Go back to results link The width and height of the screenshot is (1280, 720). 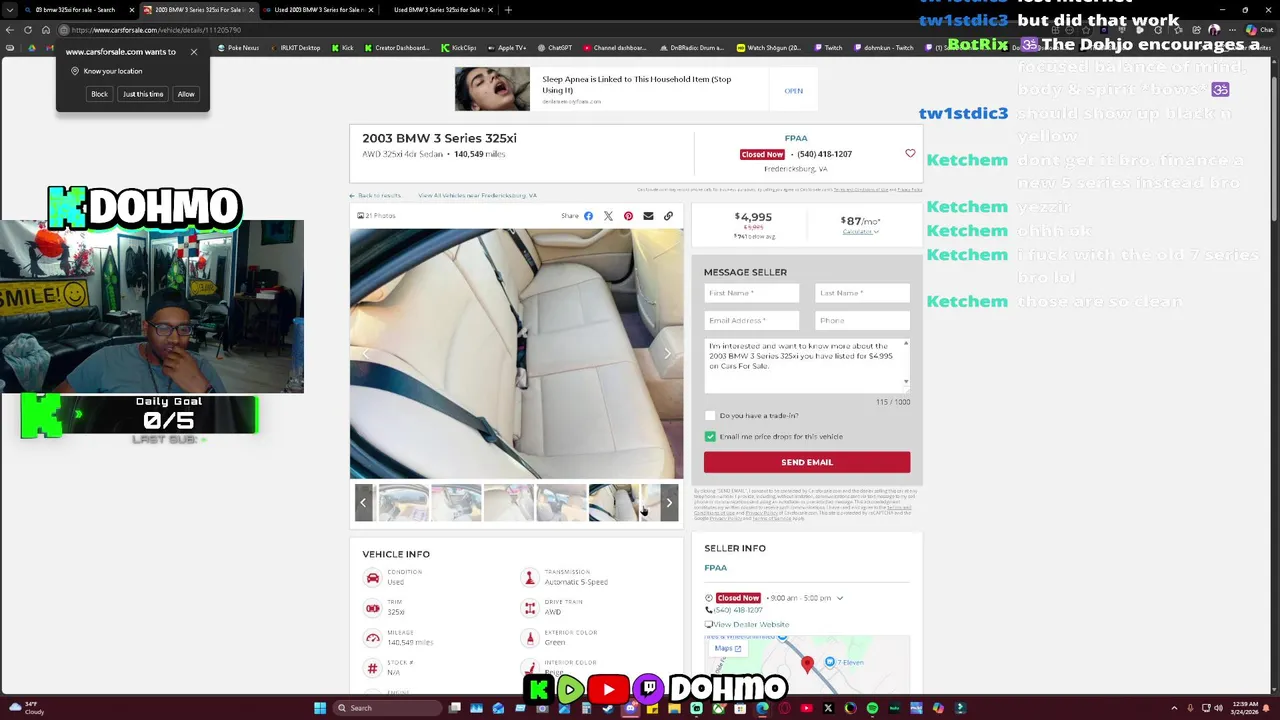375,196
